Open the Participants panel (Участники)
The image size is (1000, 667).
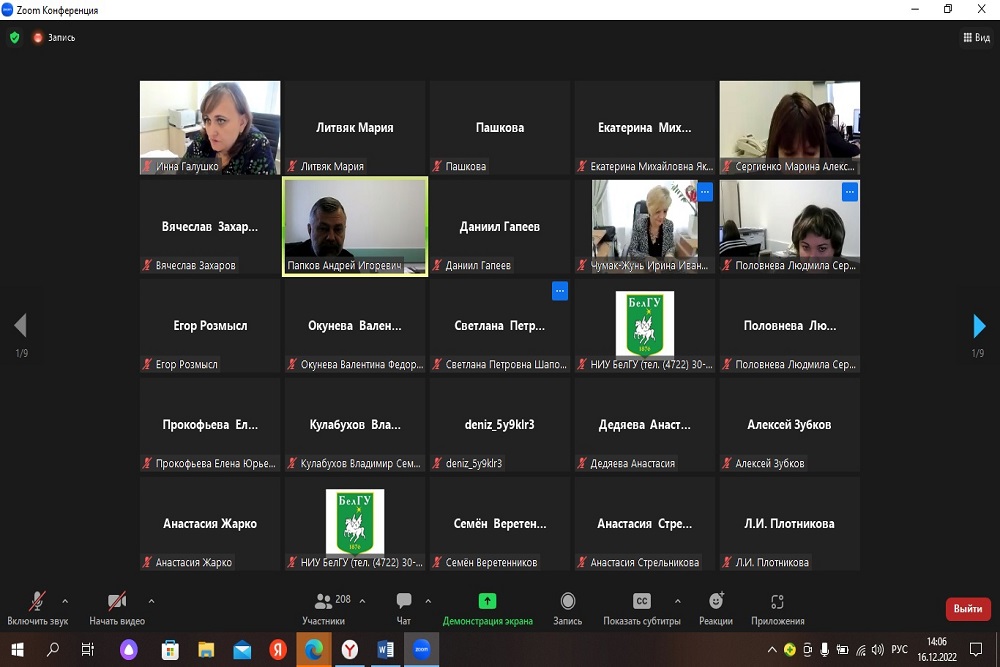point(324,607)
